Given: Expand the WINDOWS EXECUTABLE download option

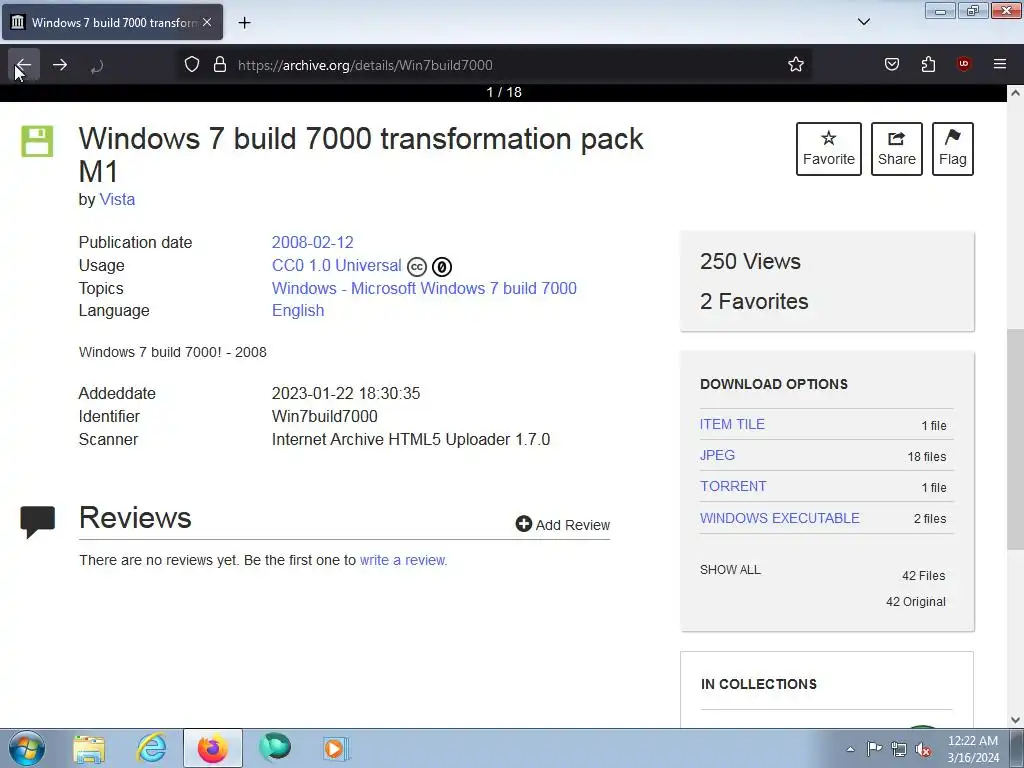Looking at the screenshot, I should coord(780,518).
